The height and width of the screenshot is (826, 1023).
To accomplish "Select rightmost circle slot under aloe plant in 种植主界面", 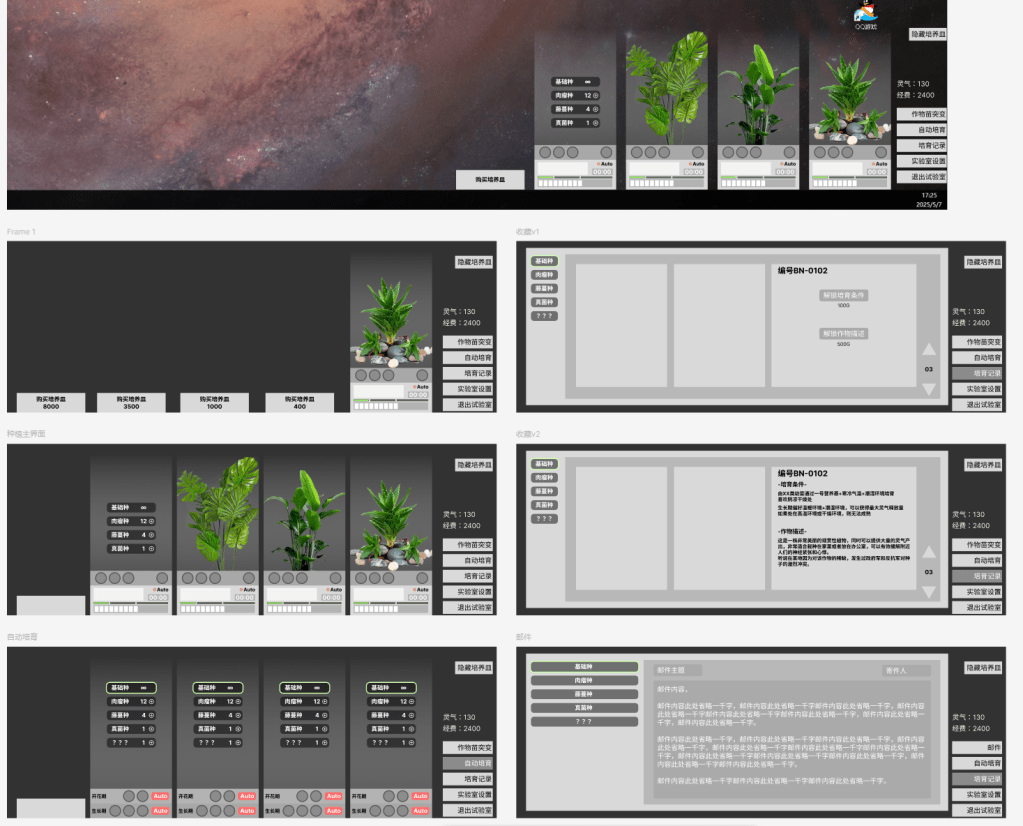I will pos(423,578).
